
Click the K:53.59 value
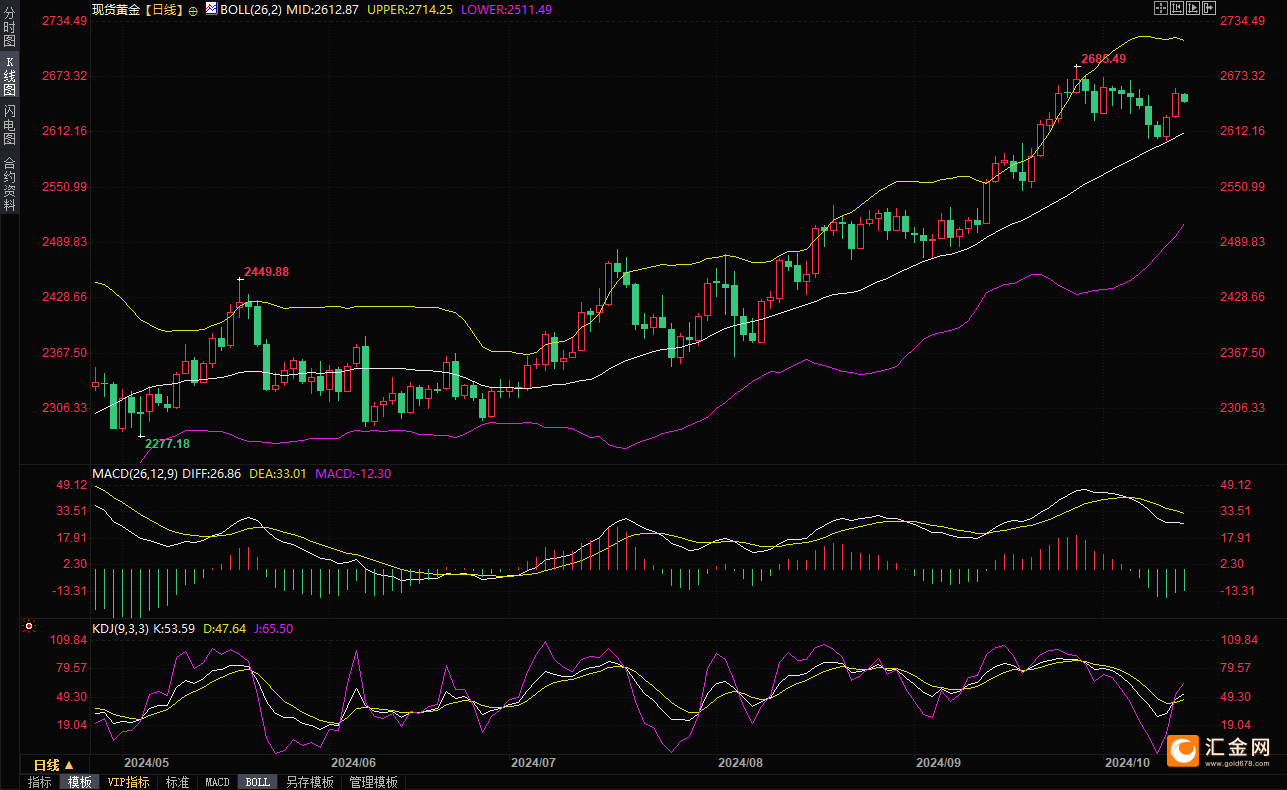point(174,628)
